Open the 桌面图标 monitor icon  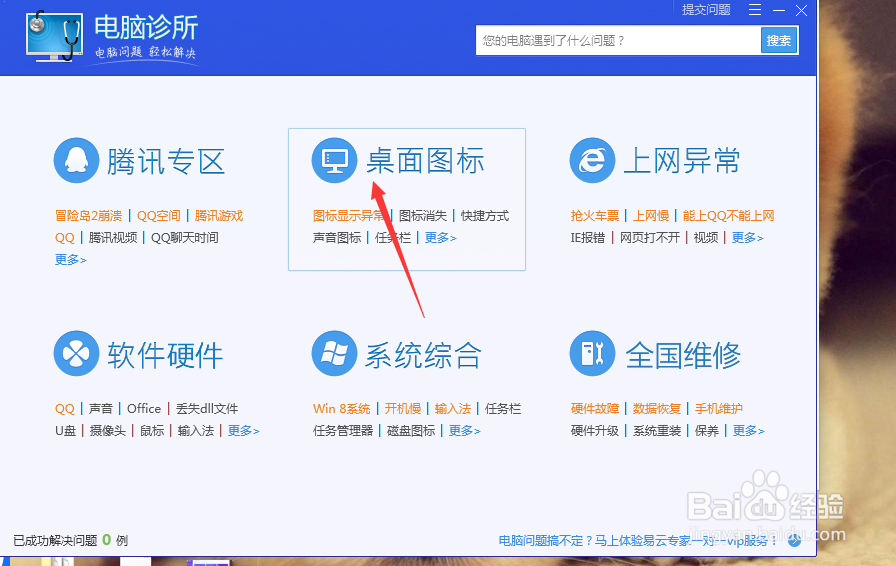click(334, 160)
